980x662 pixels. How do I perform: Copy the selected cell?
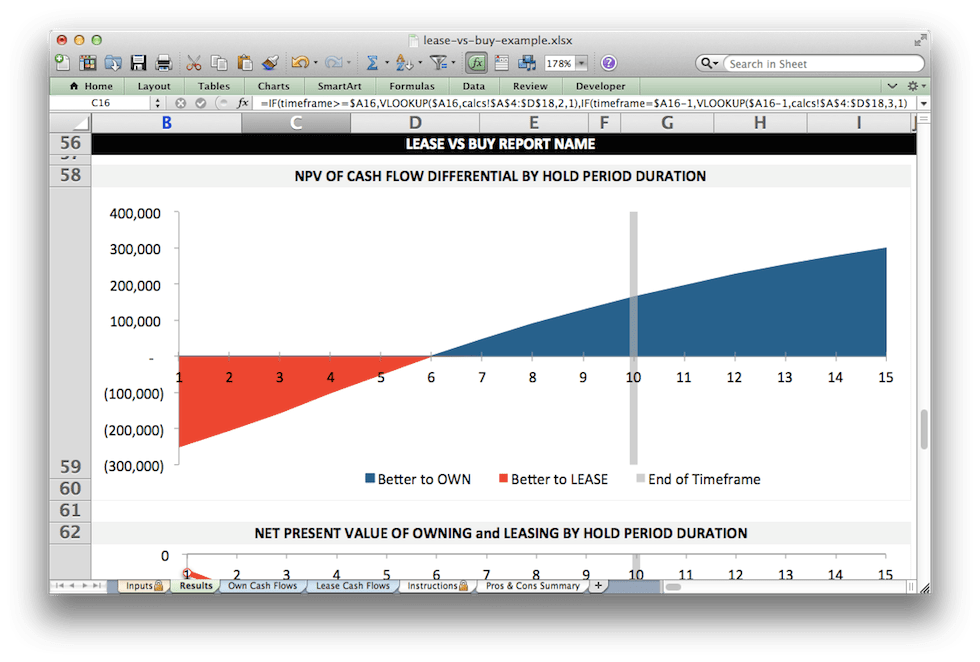[220, 62]
